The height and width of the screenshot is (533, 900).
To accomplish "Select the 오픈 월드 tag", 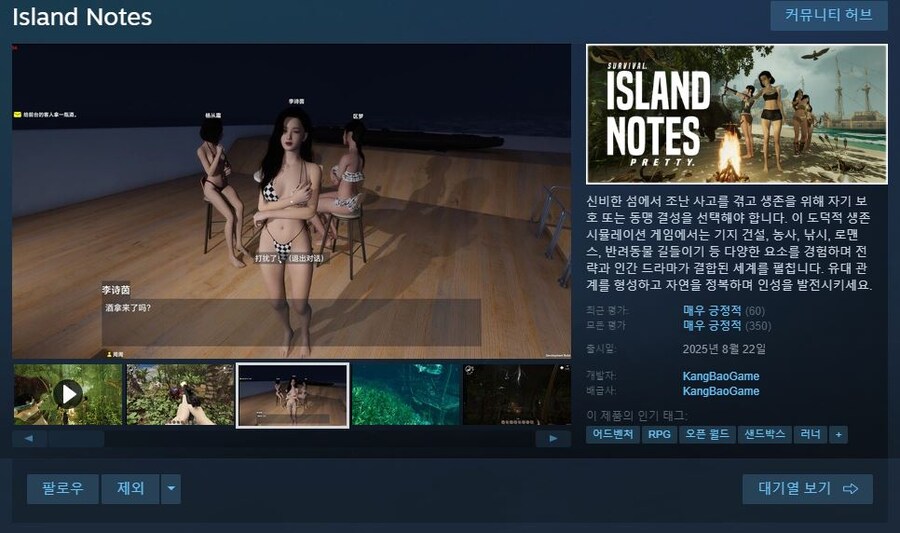I will (x=707, y=435).
